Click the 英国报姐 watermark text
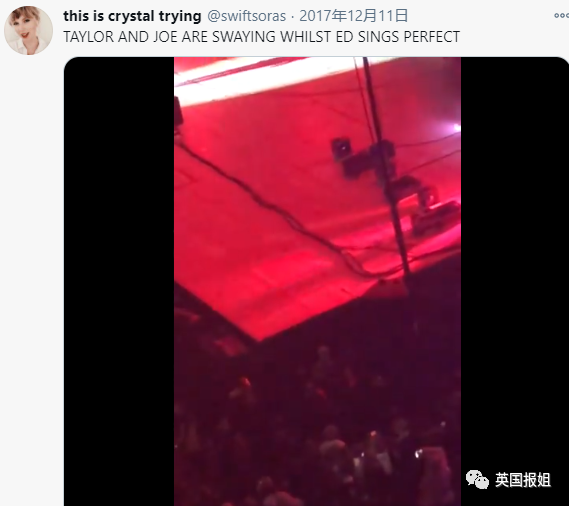The width and height of the screenshot is (569, 506). tap(523, 480)
